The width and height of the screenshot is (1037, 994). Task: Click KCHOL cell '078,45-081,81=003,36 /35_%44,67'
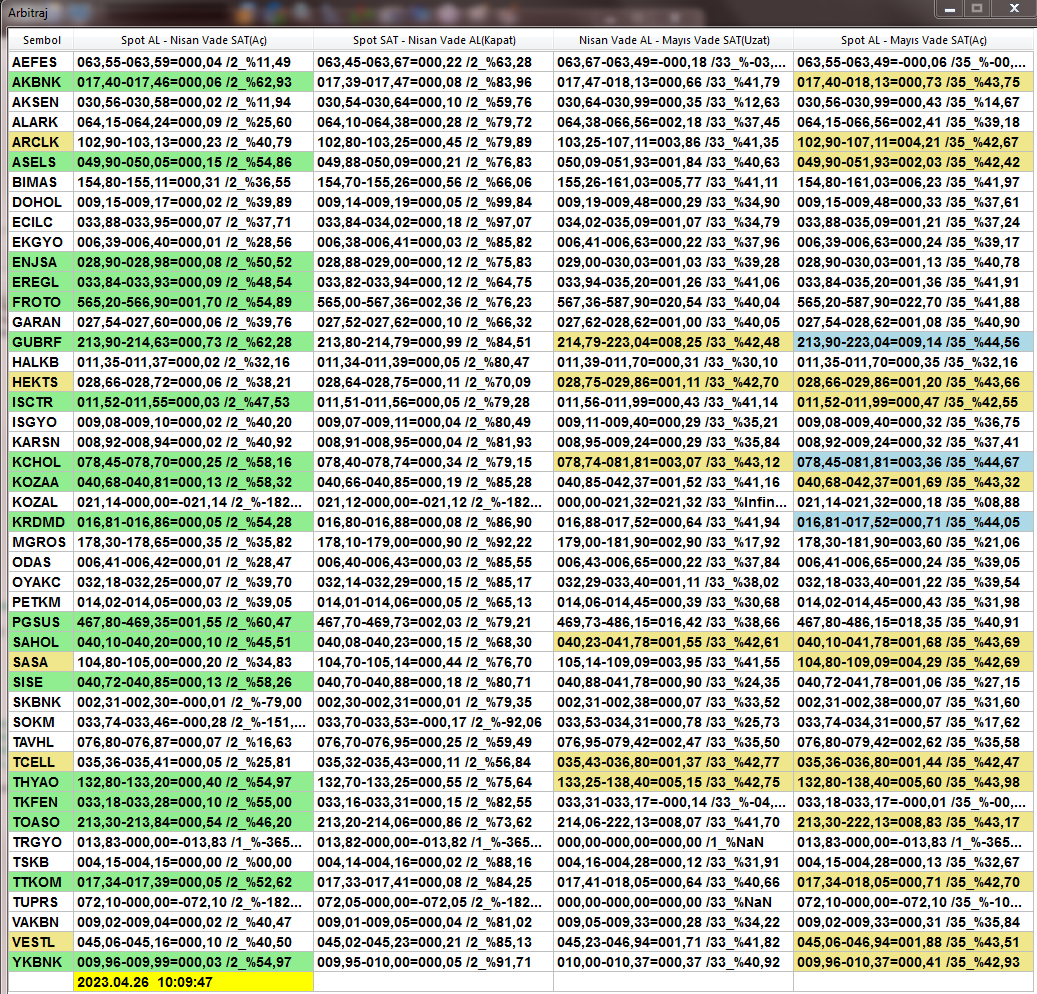(x=913, y=462)
